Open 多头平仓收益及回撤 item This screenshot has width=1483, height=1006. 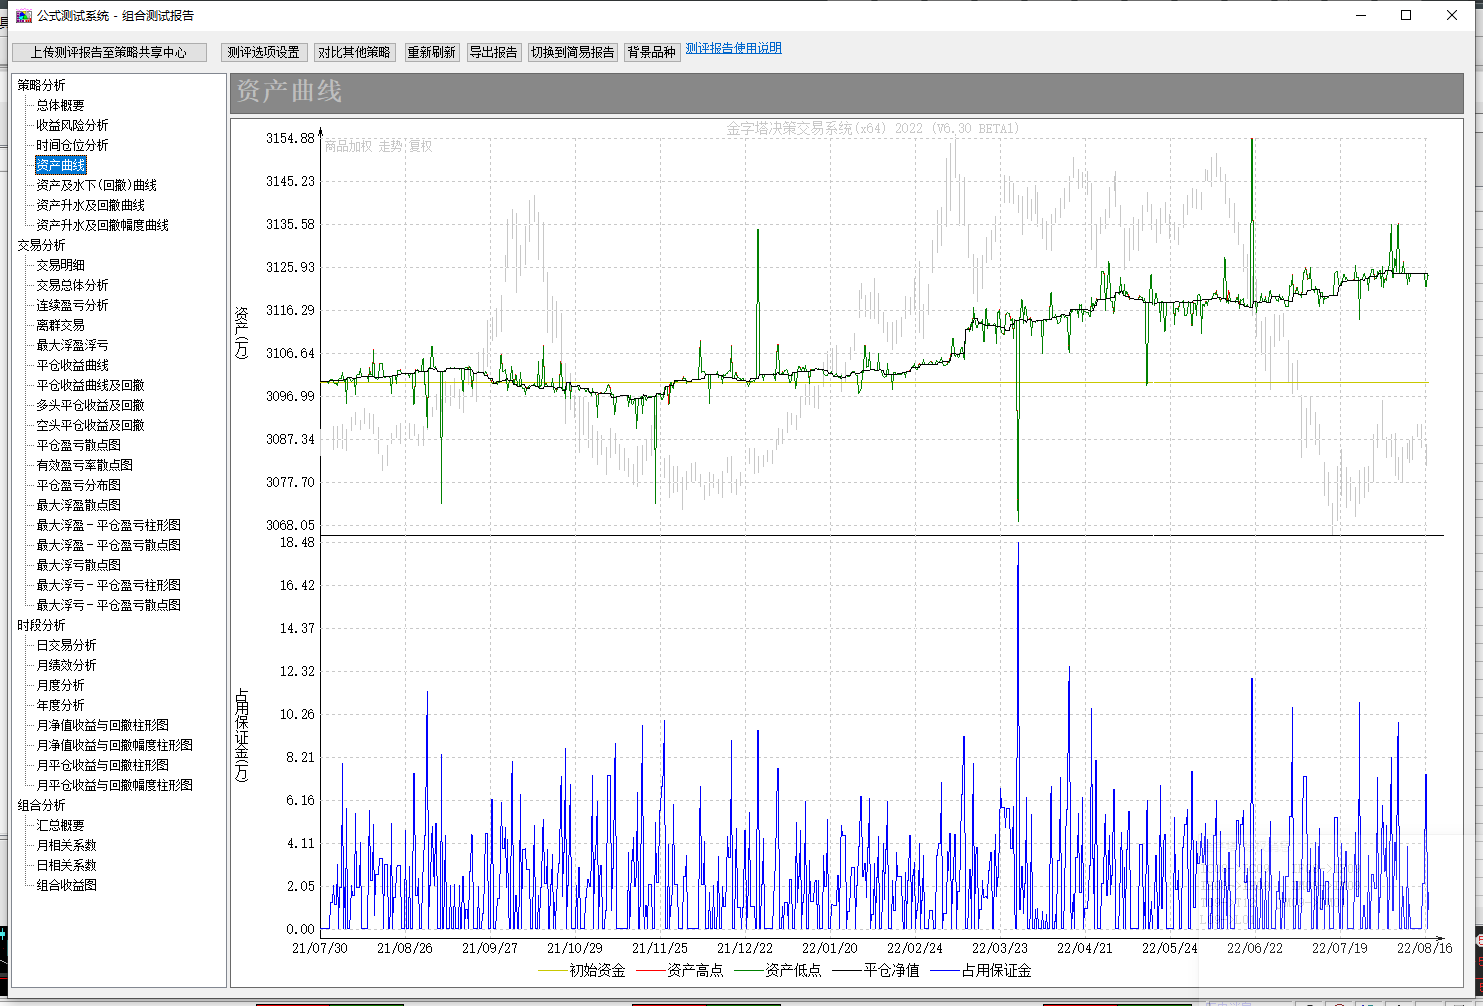[91, 405]
